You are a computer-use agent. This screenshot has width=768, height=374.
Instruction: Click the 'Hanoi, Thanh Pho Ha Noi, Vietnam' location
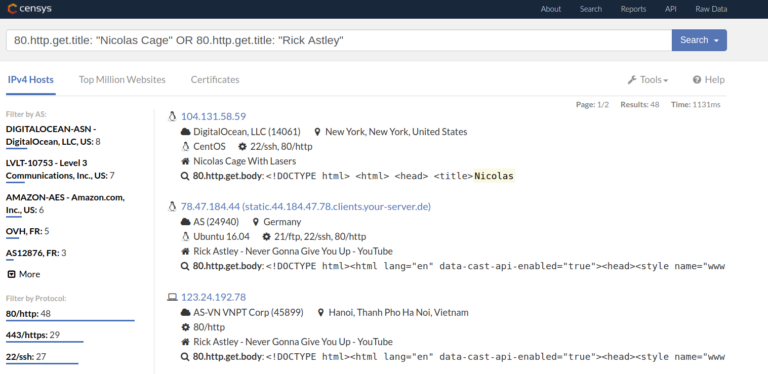pyautogui.click(x=398, y=312)
